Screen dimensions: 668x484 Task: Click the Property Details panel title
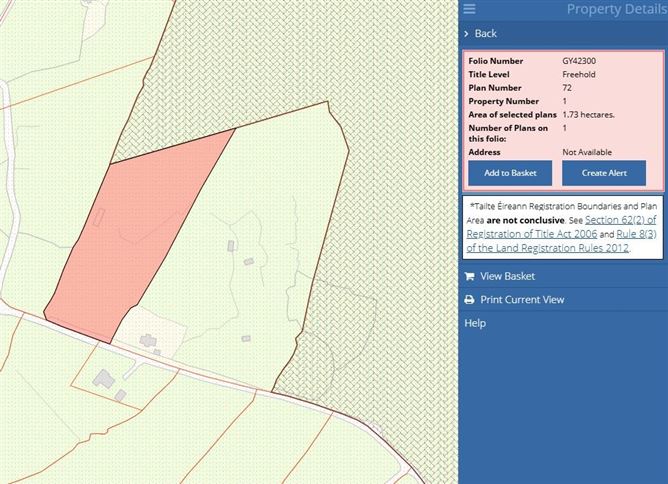click(614, 10)
